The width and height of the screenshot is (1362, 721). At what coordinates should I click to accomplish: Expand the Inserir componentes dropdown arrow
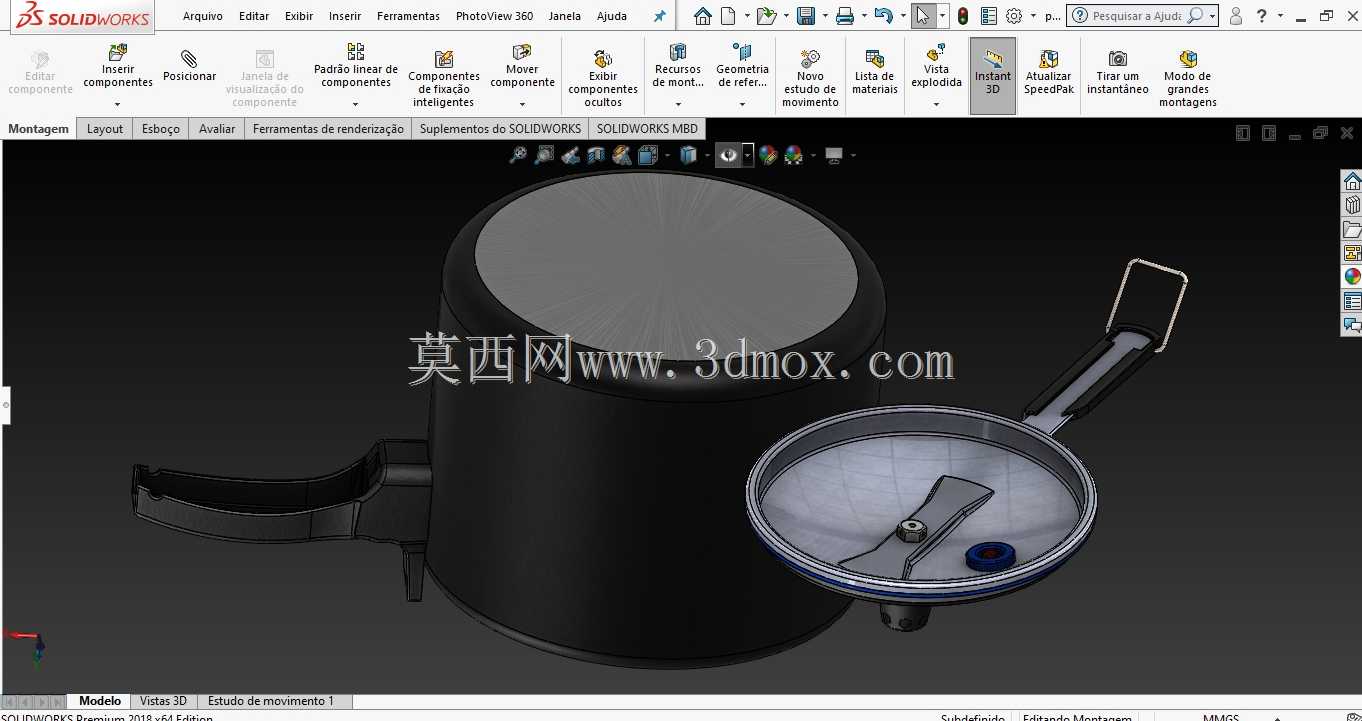[x=118, y=104]
